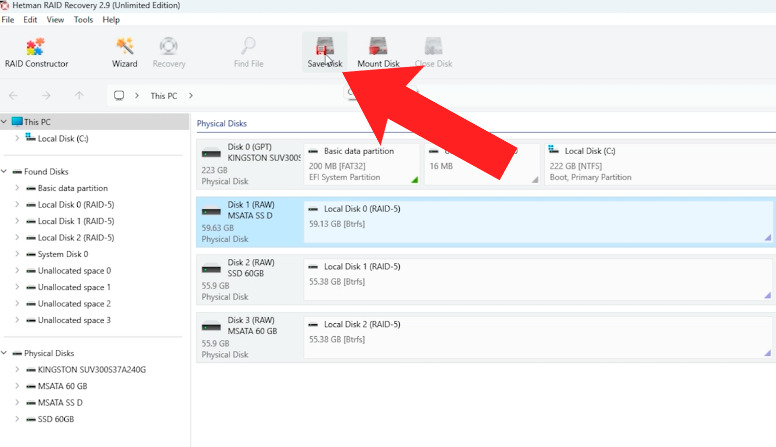Click the Mount Disk toolbar button
Viewport: 776px width, 447px height.
(x=378, y=52)
